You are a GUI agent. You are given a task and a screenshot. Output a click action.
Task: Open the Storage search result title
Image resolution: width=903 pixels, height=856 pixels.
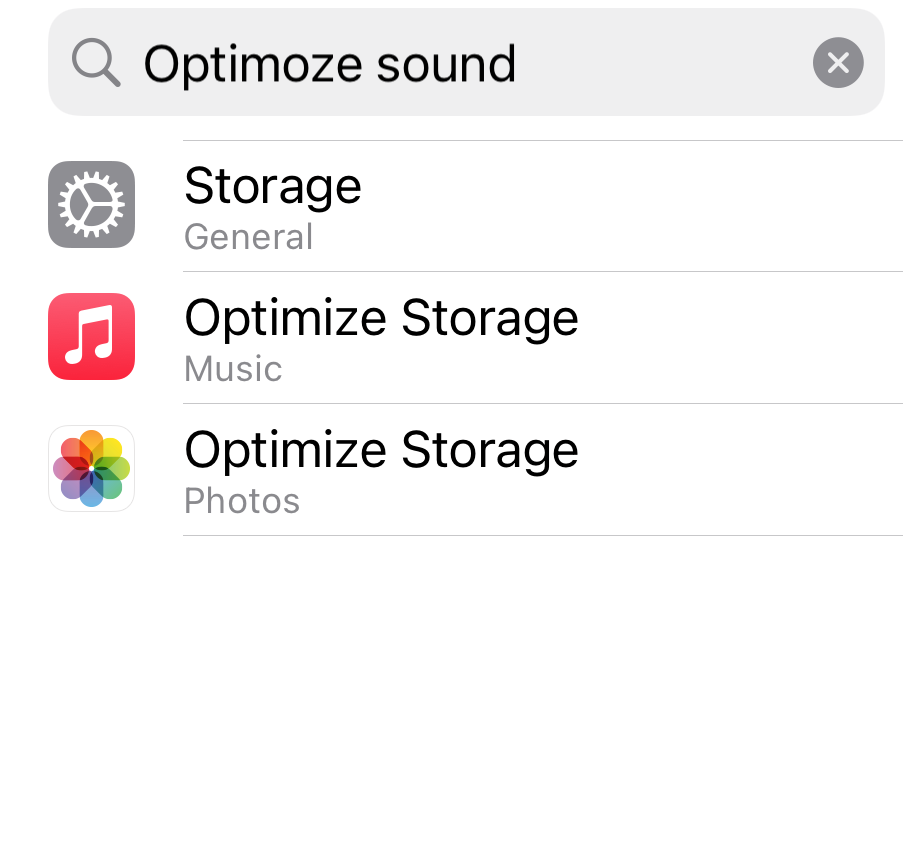[x=273, y=187]
